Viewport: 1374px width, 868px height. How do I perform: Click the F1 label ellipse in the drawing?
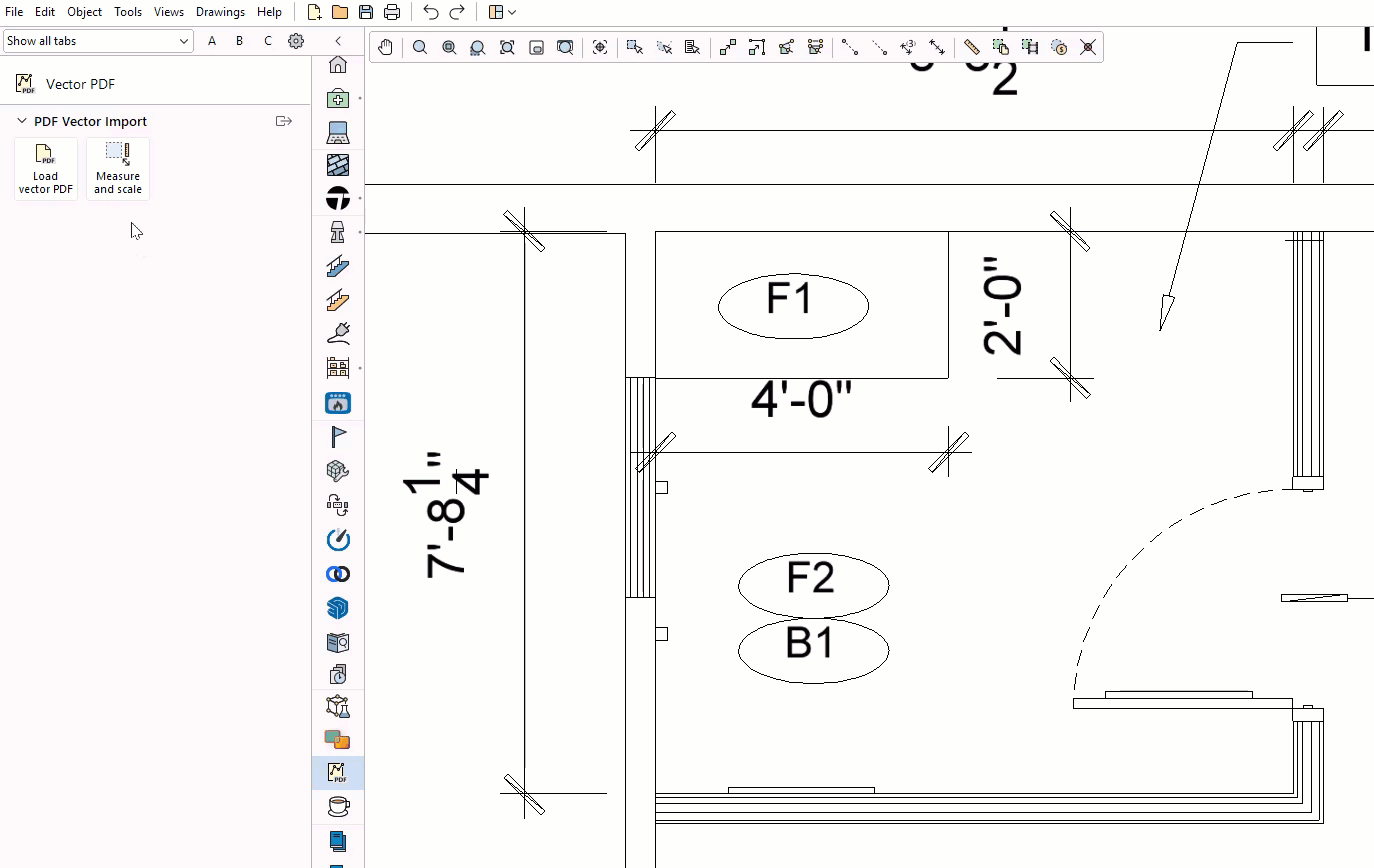coord(793,306)
